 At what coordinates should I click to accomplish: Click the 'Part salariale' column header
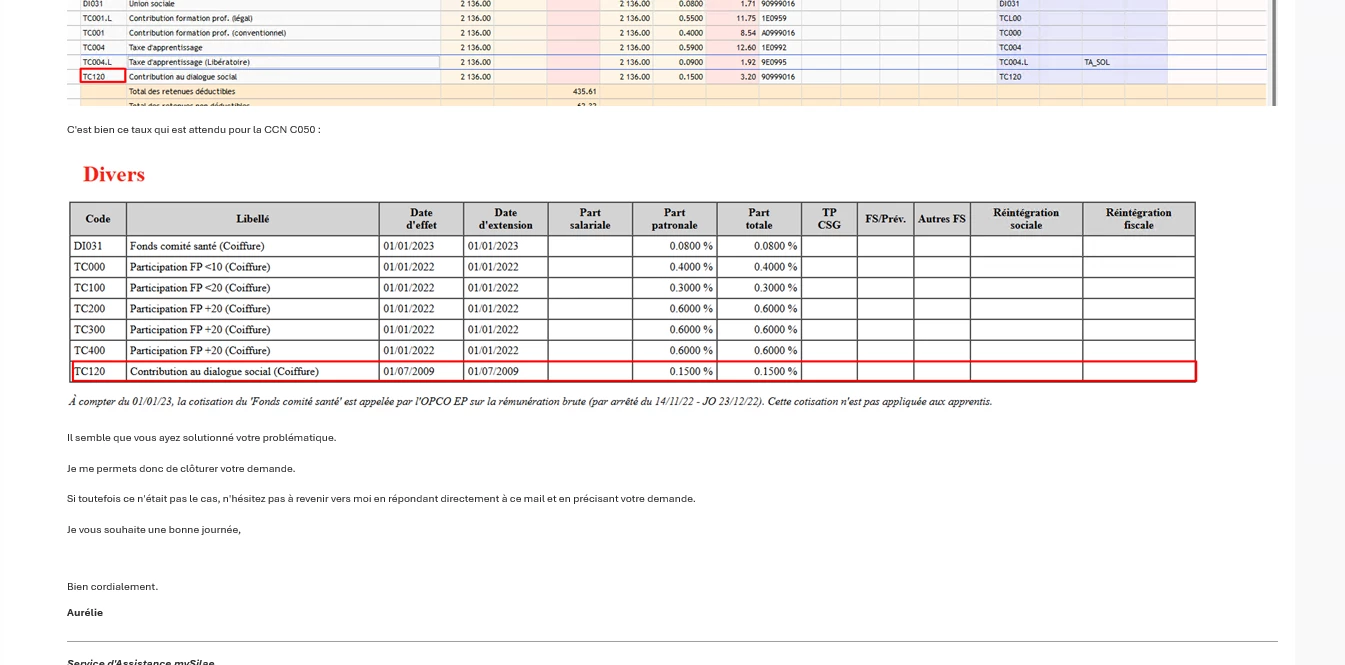[x=590, y=219]
